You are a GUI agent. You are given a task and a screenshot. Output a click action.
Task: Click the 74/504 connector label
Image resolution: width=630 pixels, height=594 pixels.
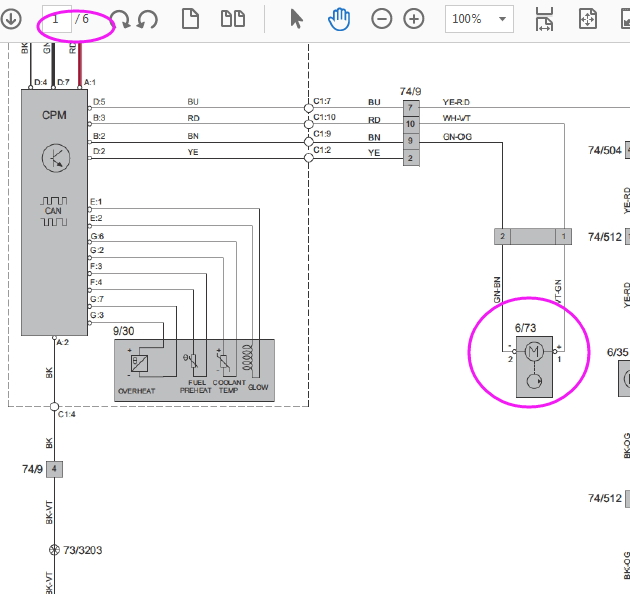[x=605, y=150]
